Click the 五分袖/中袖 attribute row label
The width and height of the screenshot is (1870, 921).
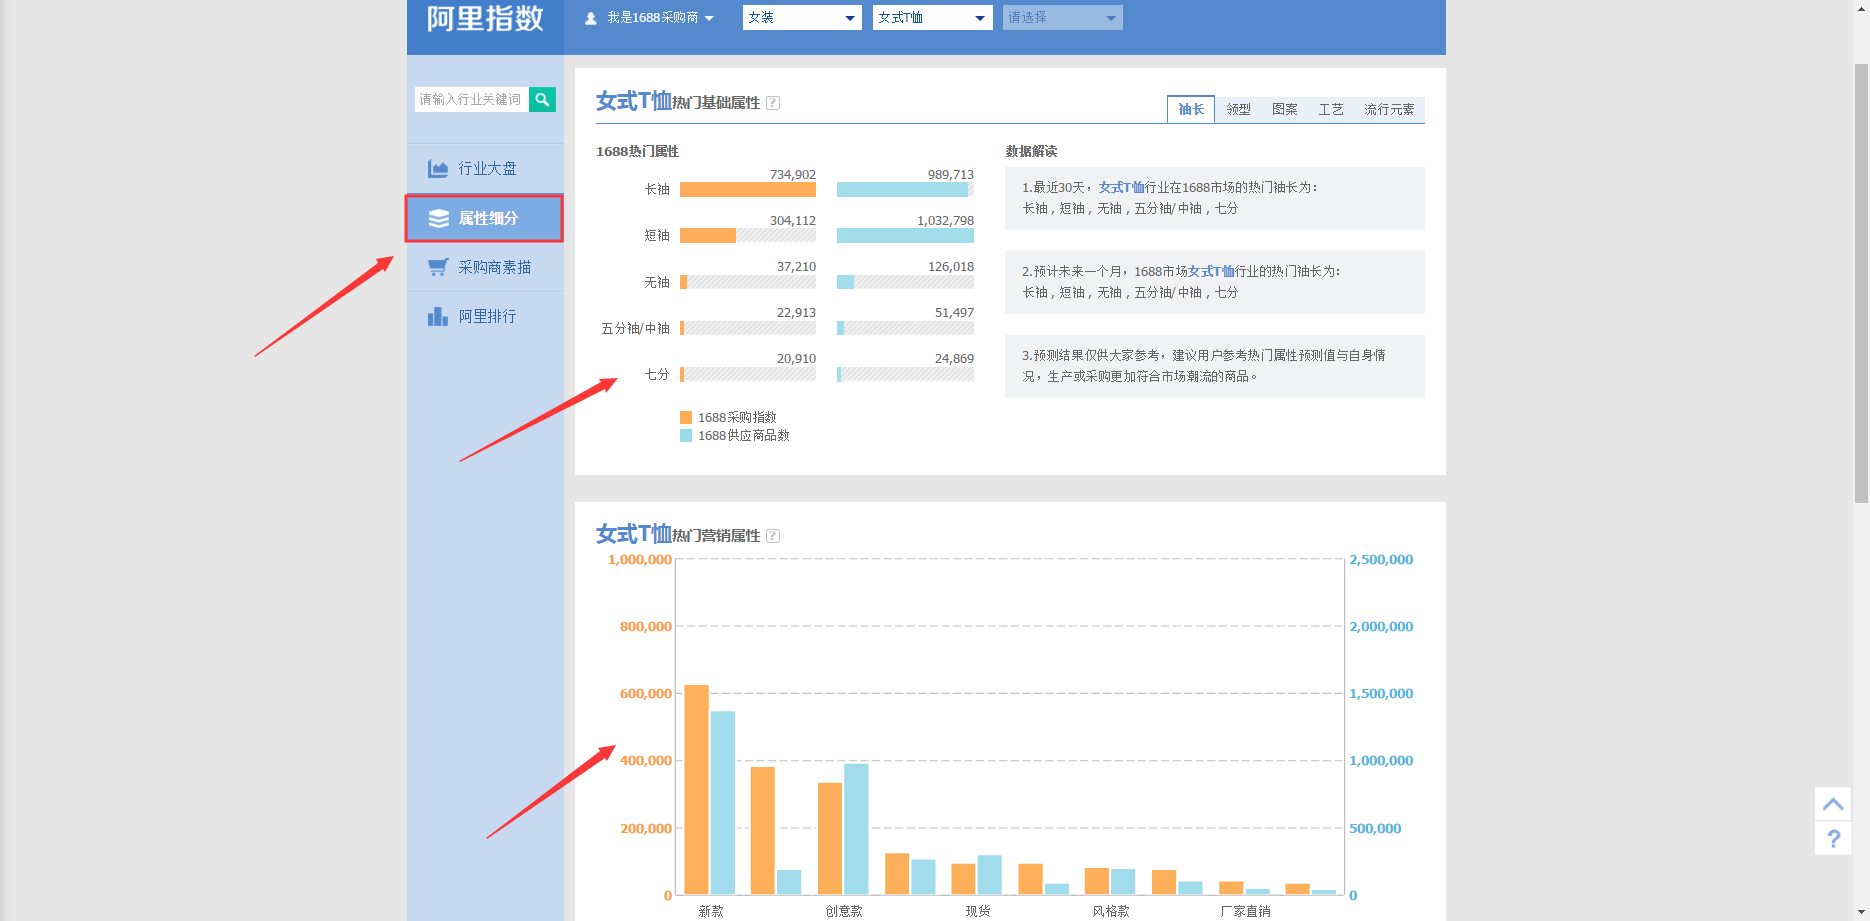(x=636, y=328)
